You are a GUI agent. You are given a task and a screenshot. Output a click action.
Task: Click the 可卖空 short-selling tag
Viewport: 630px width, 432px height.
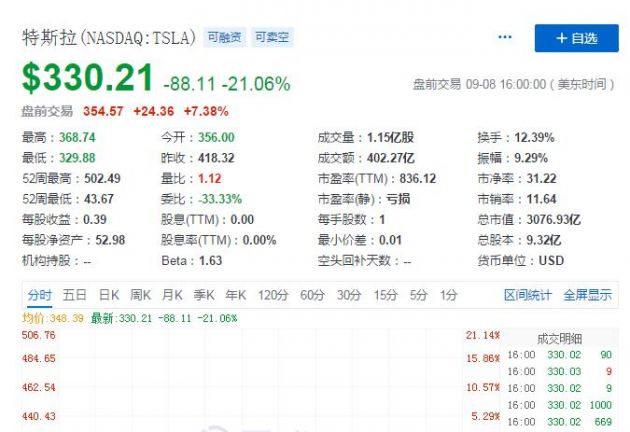tap(272, 37)
